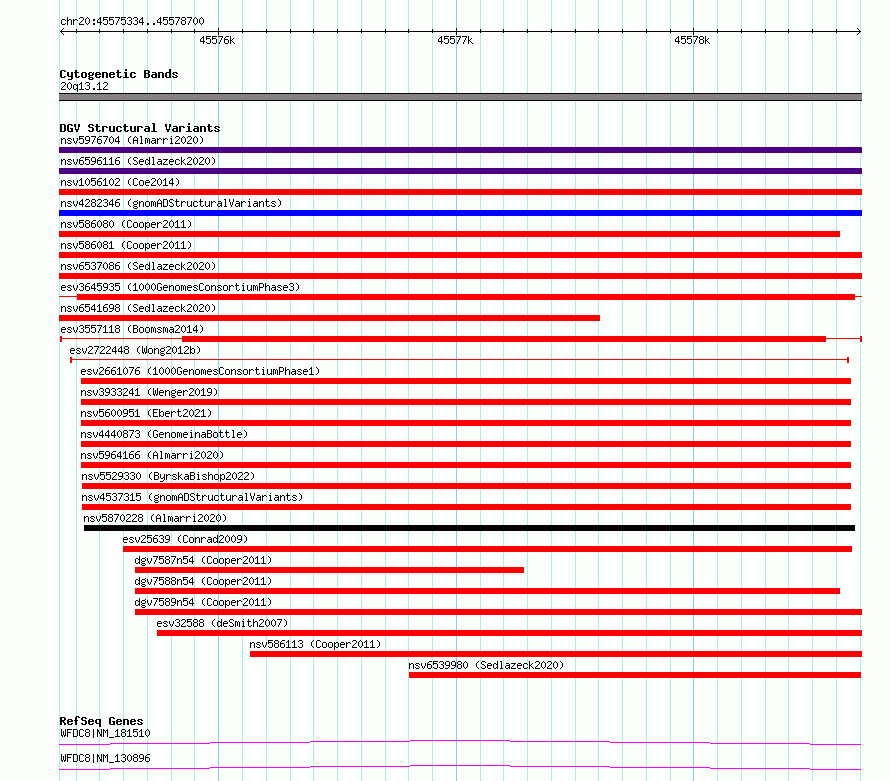The width and height of the screenshot is (890, 781).
Task: Click the red bar below the nsv6539980 label
Action: (635, 675)
